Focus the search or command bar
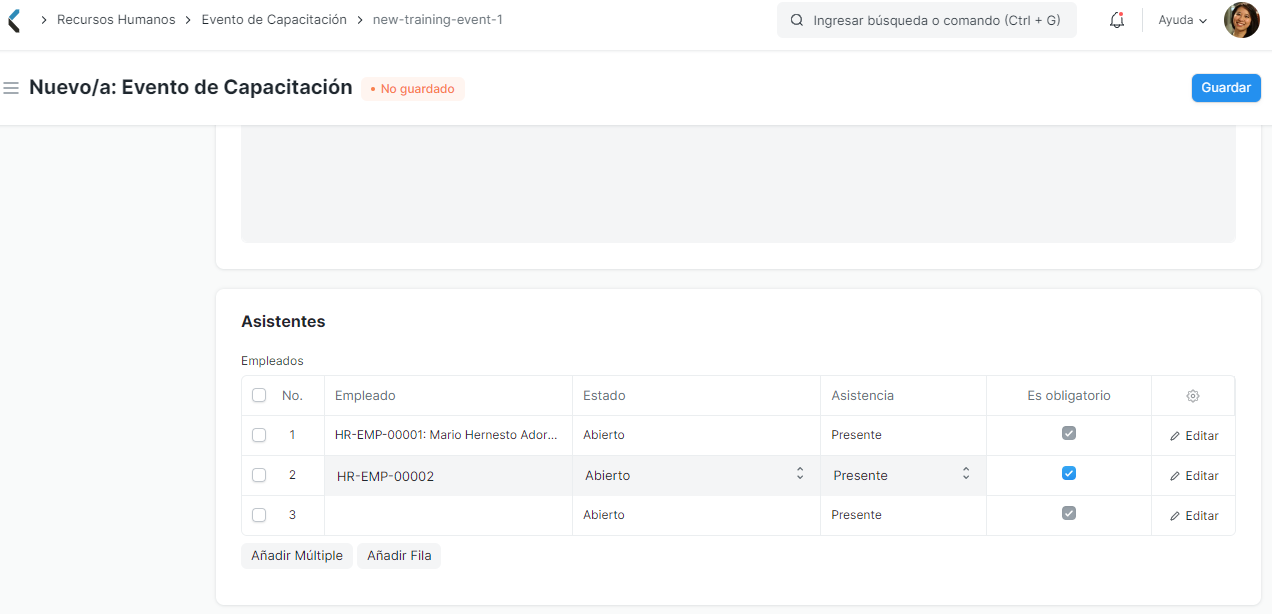Screen dimensions: 1272x614 tap(927, 20)
